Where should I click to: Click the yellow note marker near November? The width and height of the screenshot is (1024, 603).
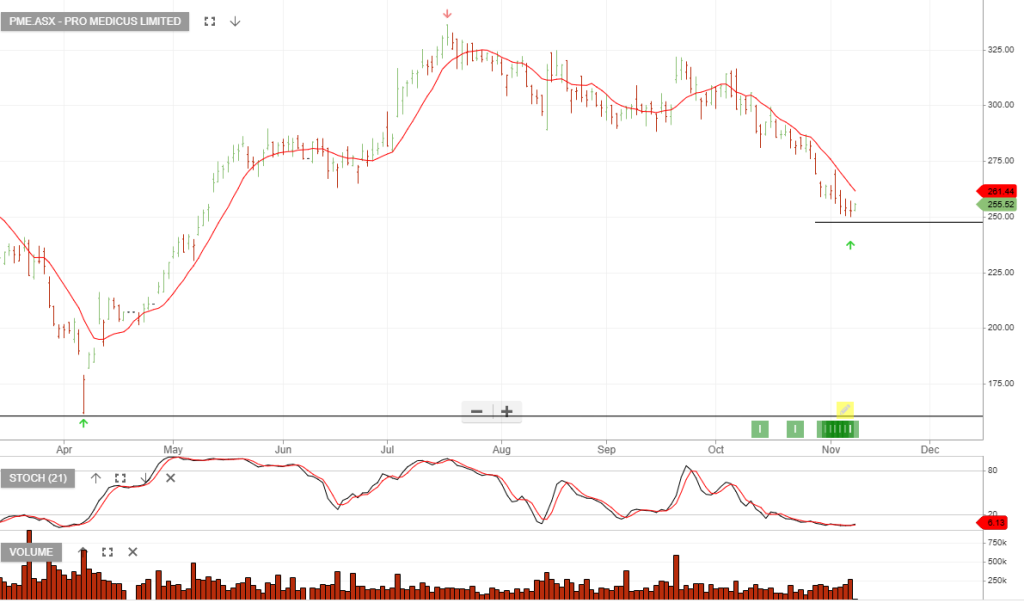click(845, 409)
